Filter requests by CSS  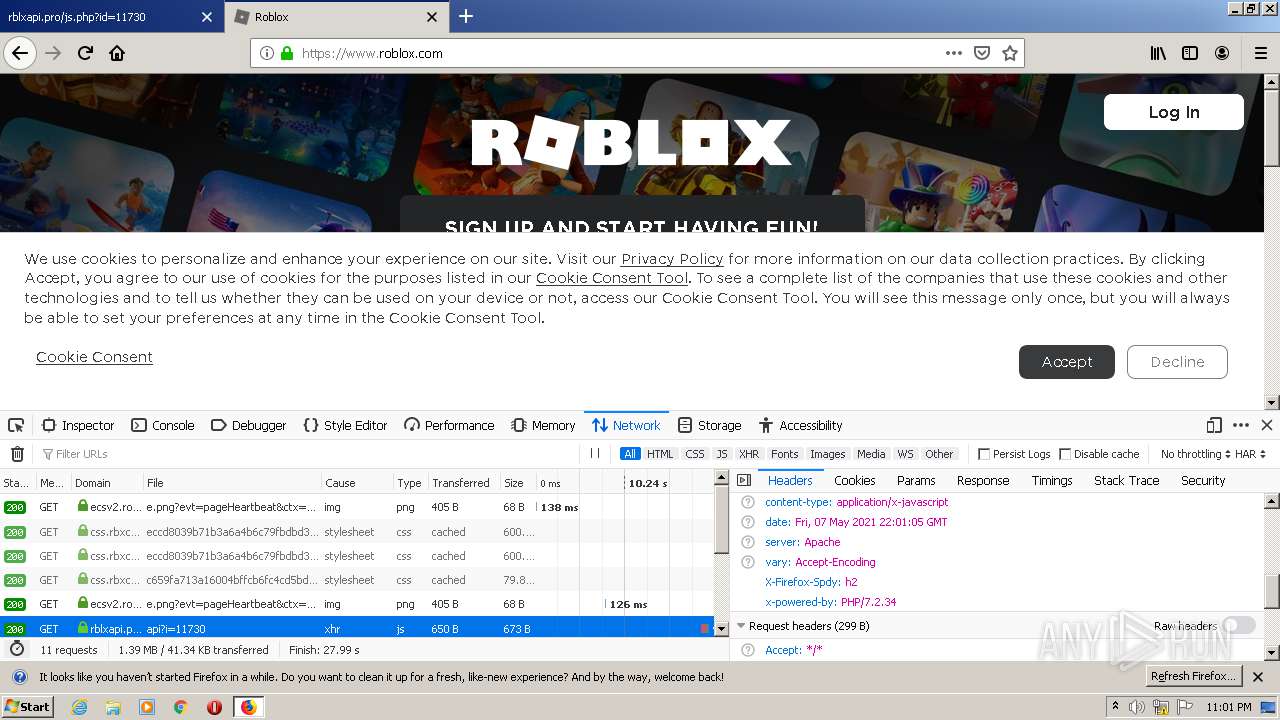point(695,454)
